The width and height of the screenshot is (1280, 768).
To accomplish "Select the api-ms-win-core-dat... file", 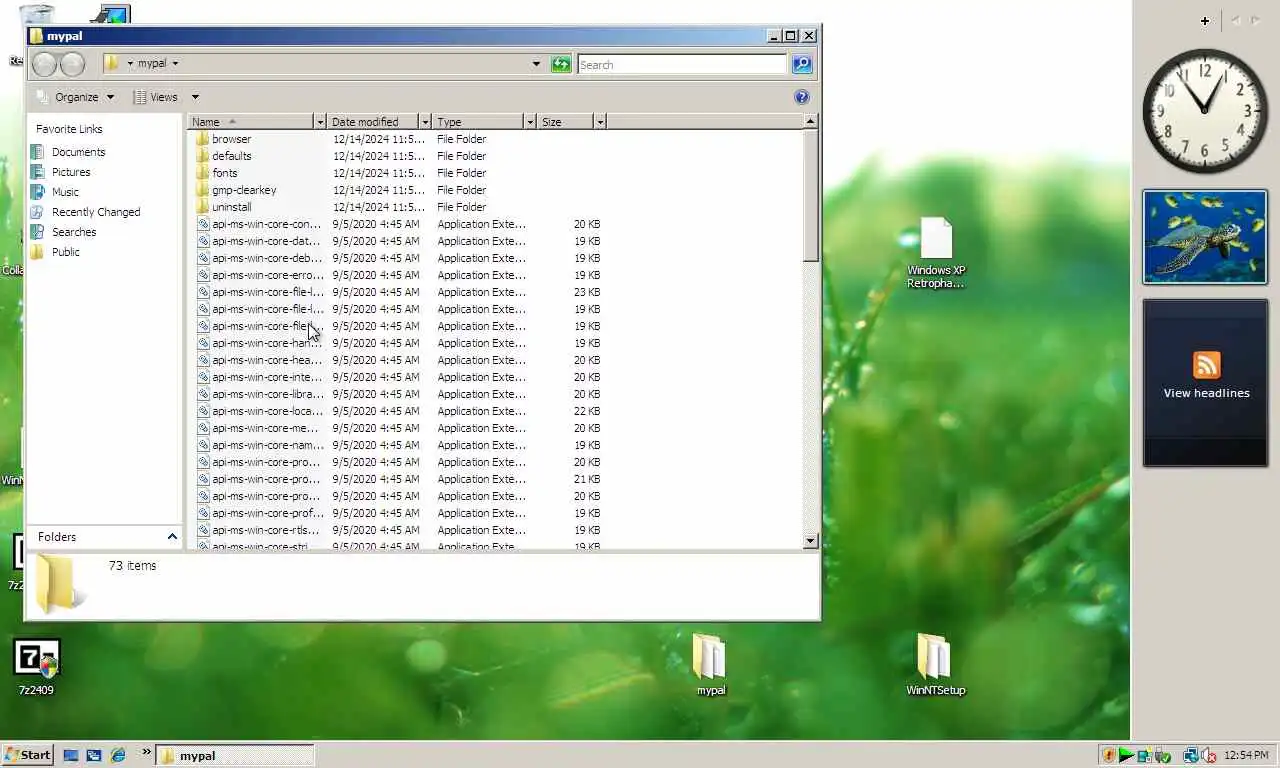I will (260, 241).
